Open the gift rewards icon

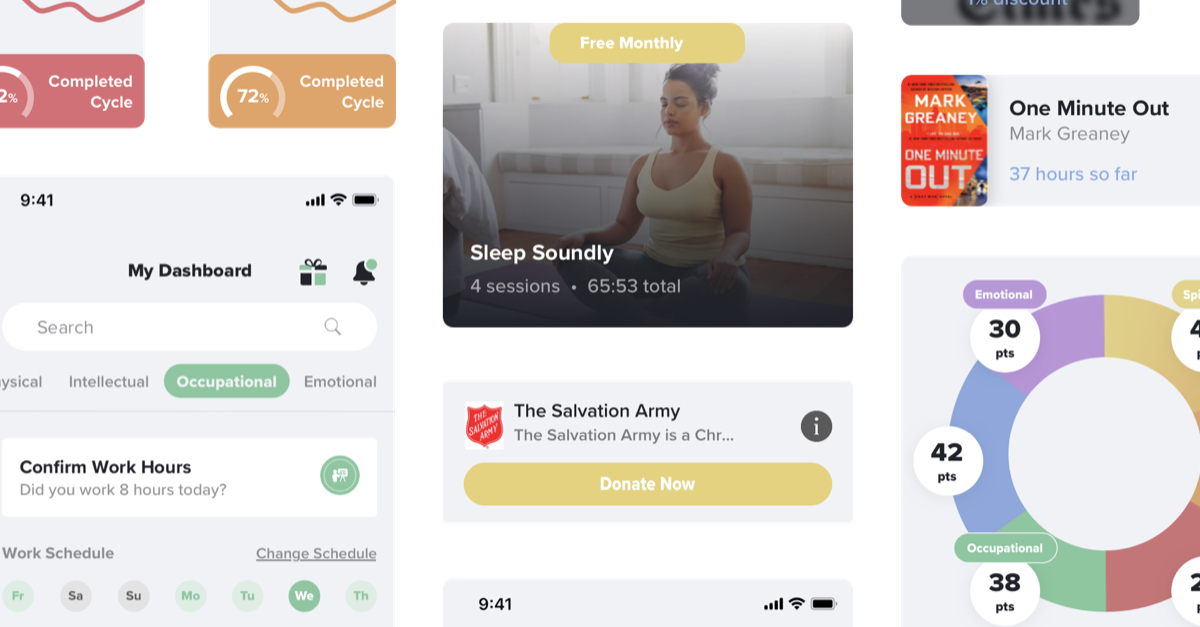coord(313,272)
